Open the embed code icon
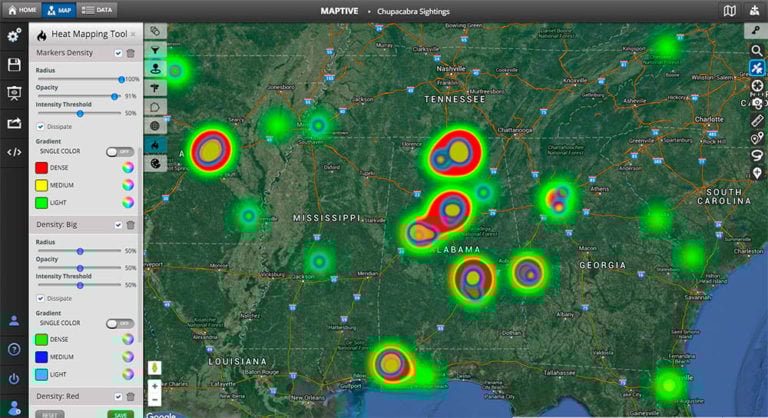 (14, 152)
